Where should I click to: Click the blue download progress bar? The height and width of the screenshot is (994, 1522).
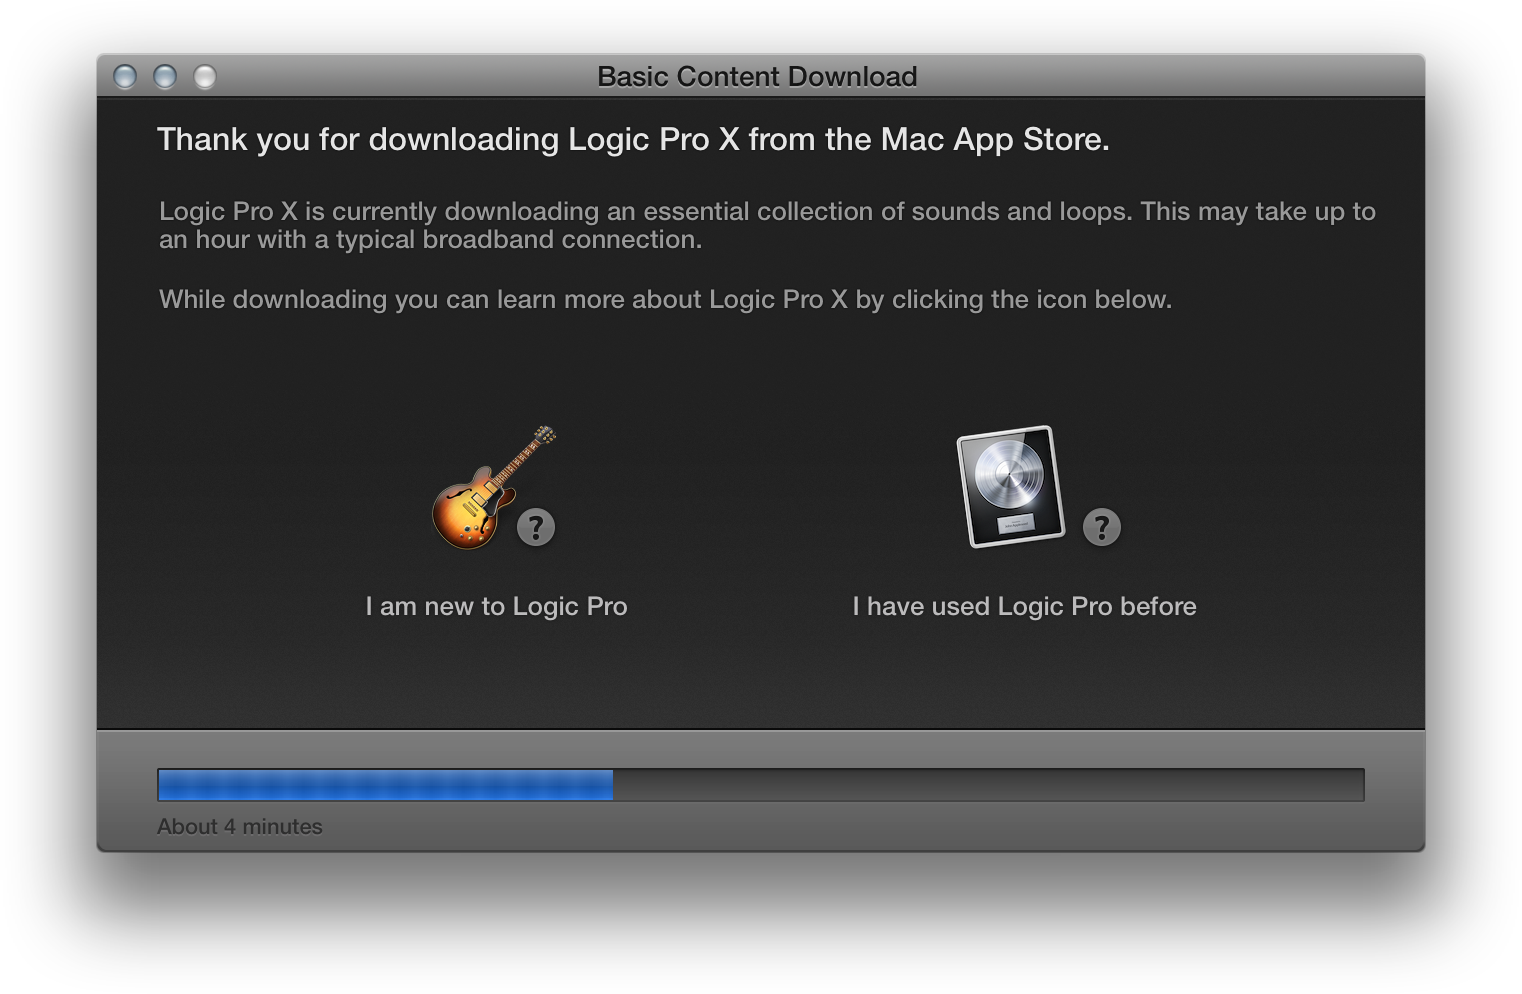(x=760, y=785)
